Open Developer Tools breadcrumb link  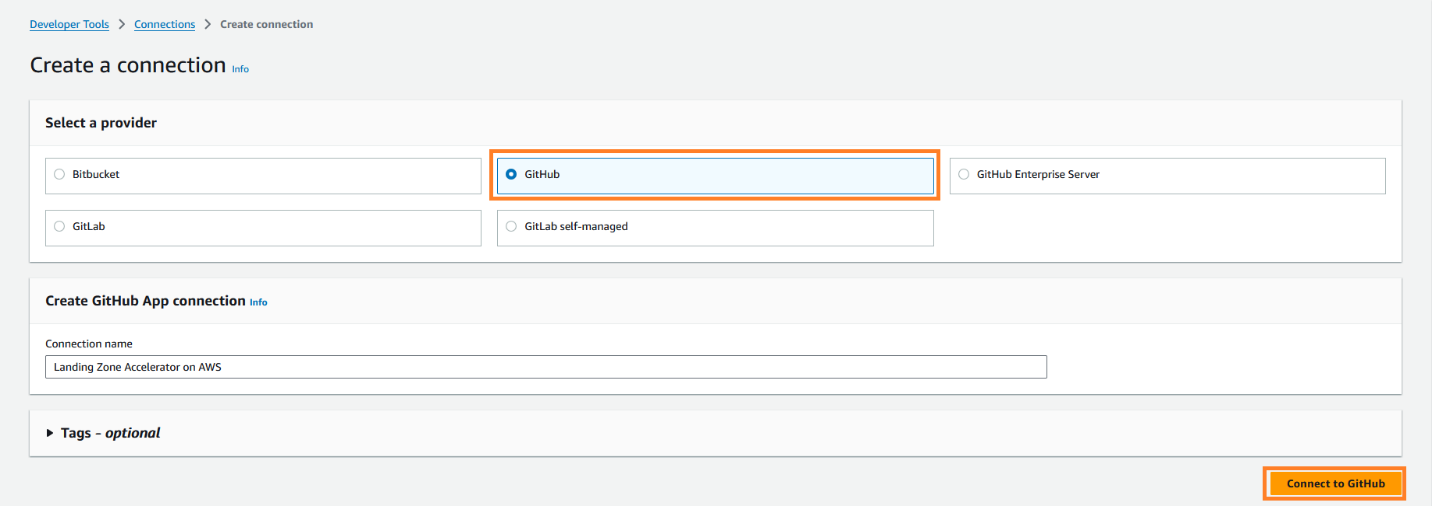click(x=69, y=24)
